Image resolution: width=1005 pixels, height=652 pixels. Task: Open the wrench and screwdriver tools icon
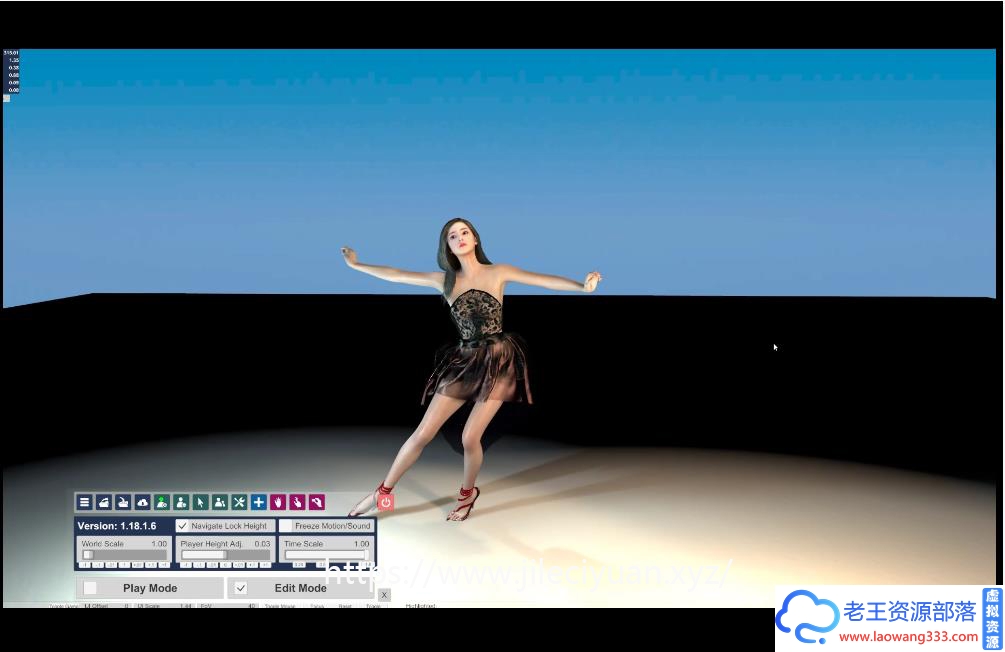tap(239, 502)
